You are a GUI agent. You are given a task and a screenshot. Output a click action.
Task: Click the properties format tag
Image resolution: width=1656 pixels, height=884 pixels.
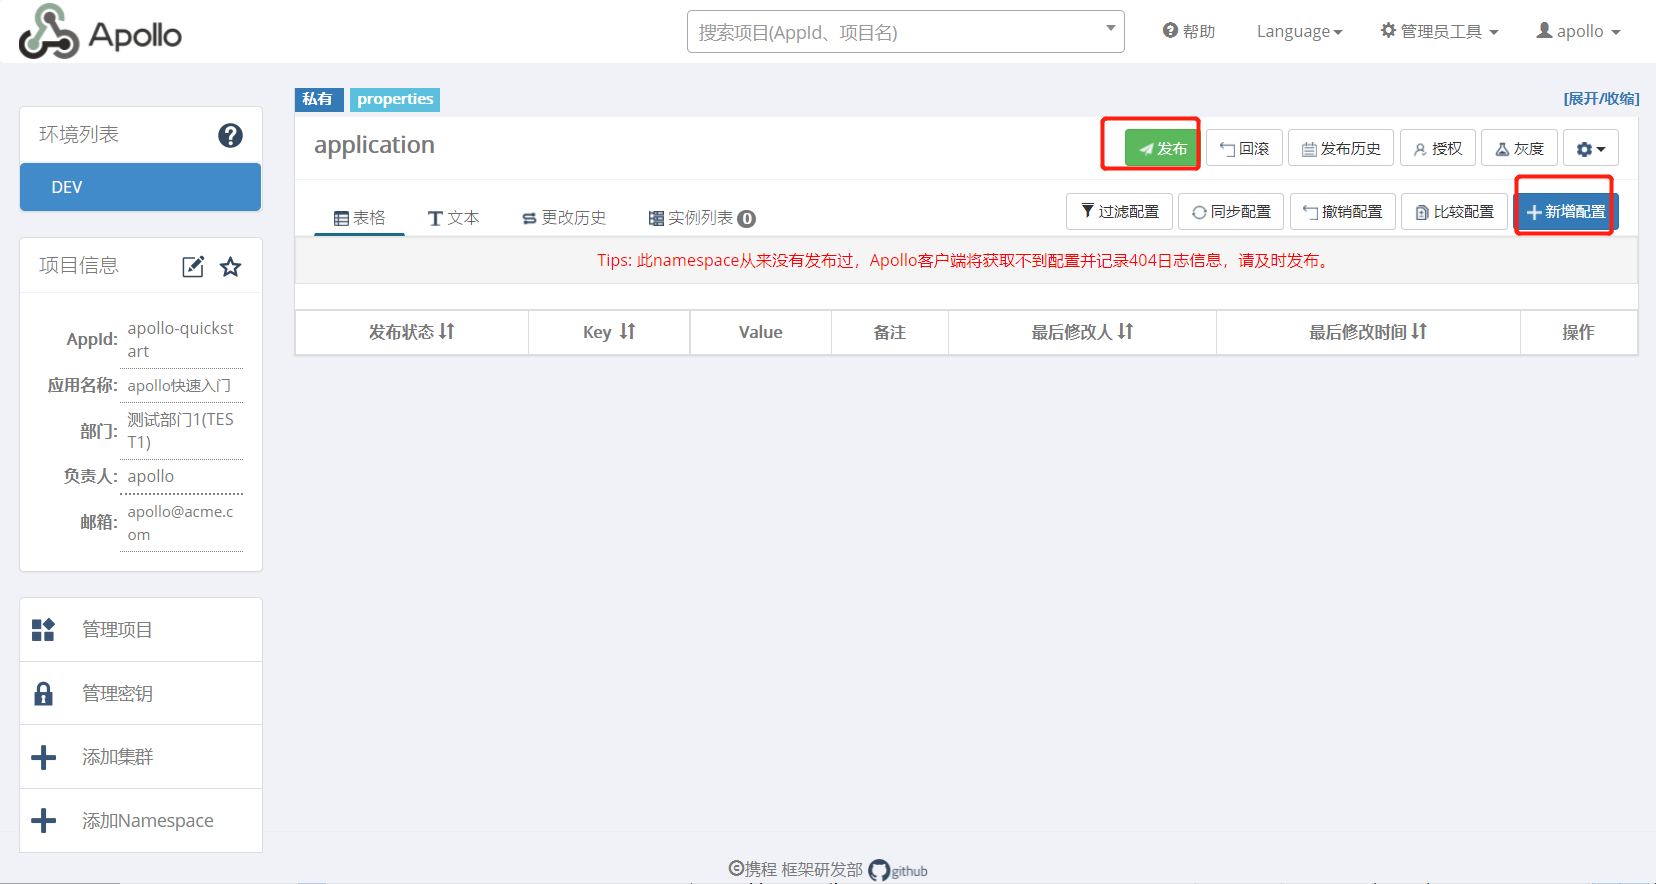click(395, 99)
